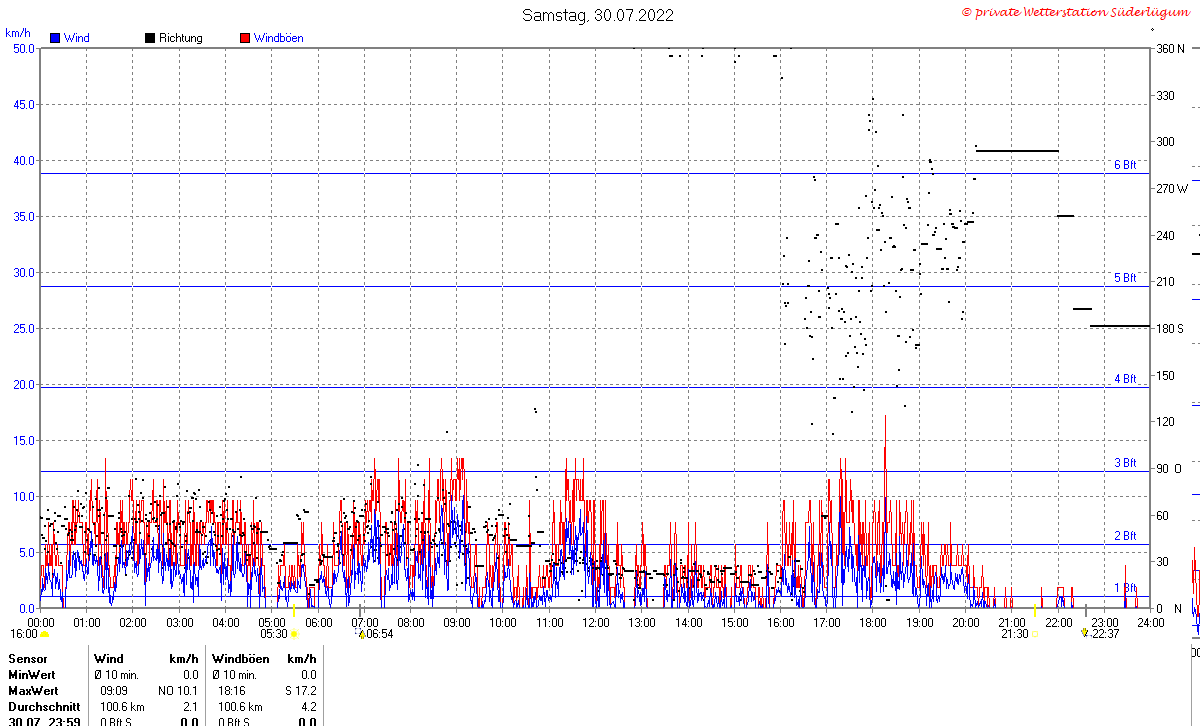Screen dimensions: 1200x726
Task: Click the long black direction line near 300
Action: (1018, 151)
